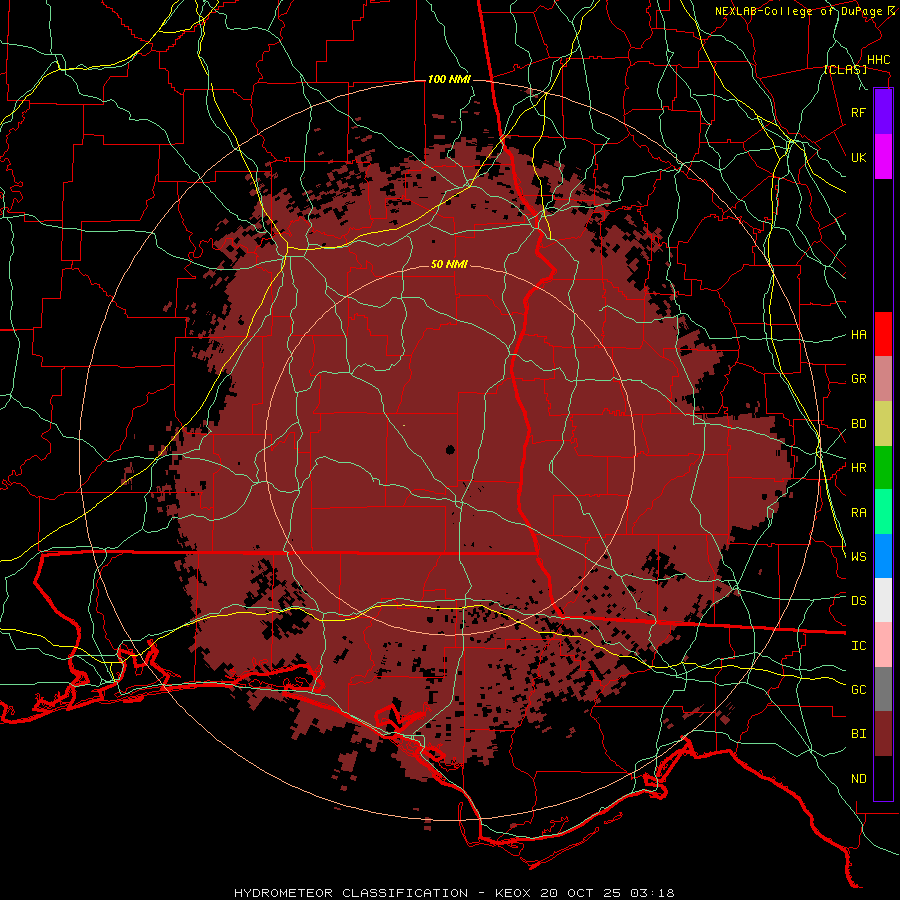Click the WS legend label
This screenshot has height=900, width=900.
858,556
